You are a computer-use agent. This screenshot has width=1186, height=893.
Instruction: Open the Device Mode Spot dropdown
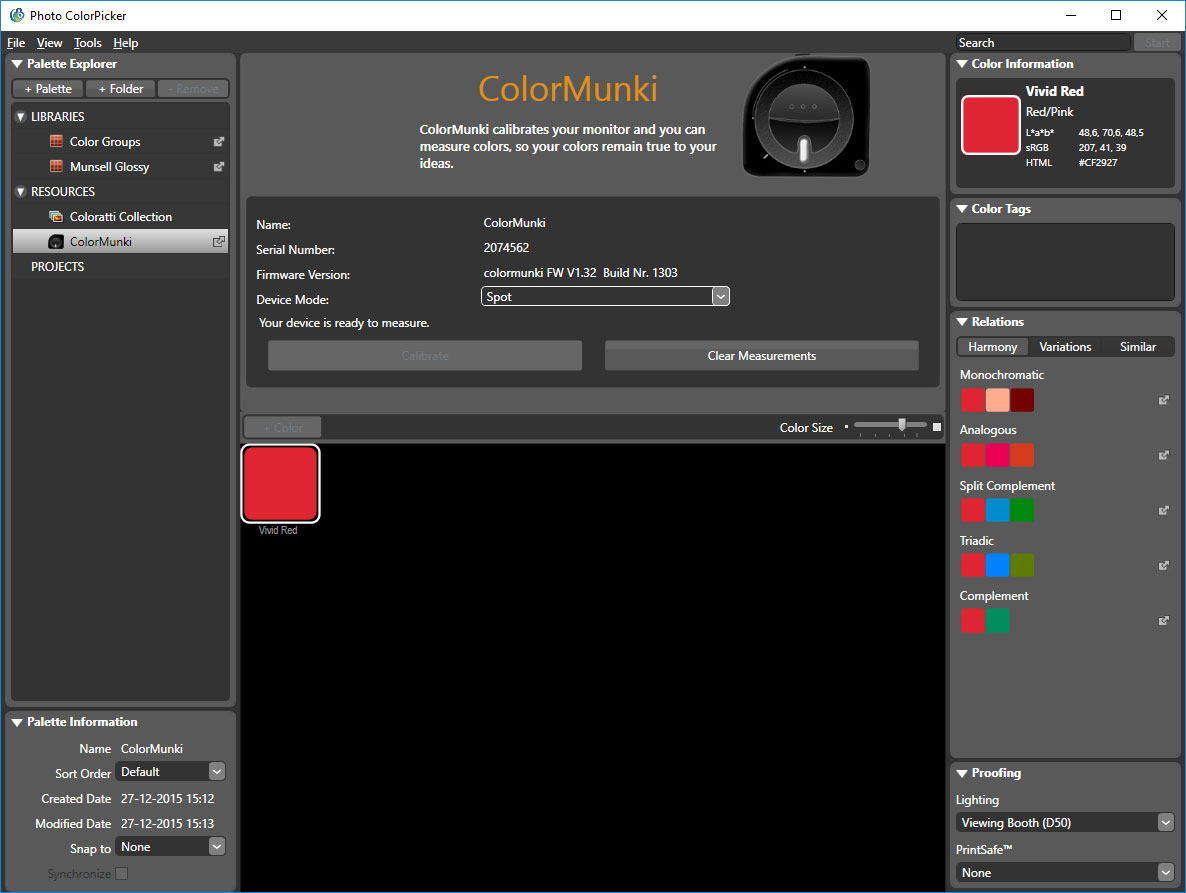605,296
